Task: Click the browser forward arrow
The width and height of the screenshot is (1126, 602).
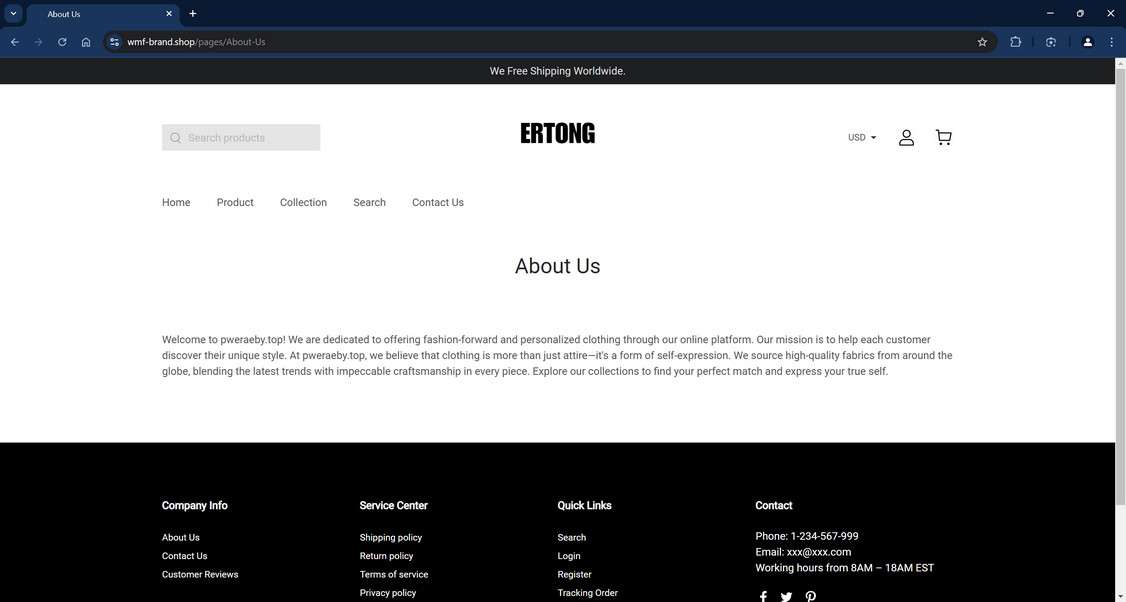Action: pyautogui.click(x=39, y=42)
